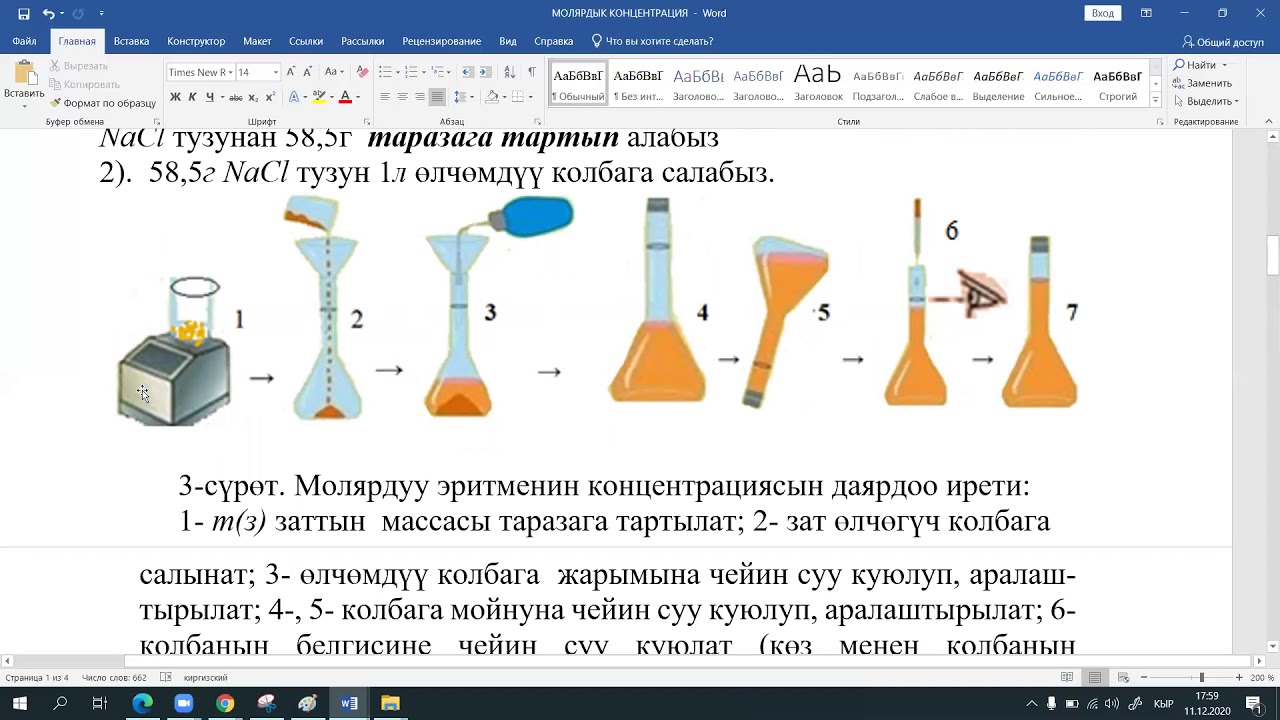Click Общий доступ (Share) button
The image size is (1280, 720).
(x=1223, y=42)
